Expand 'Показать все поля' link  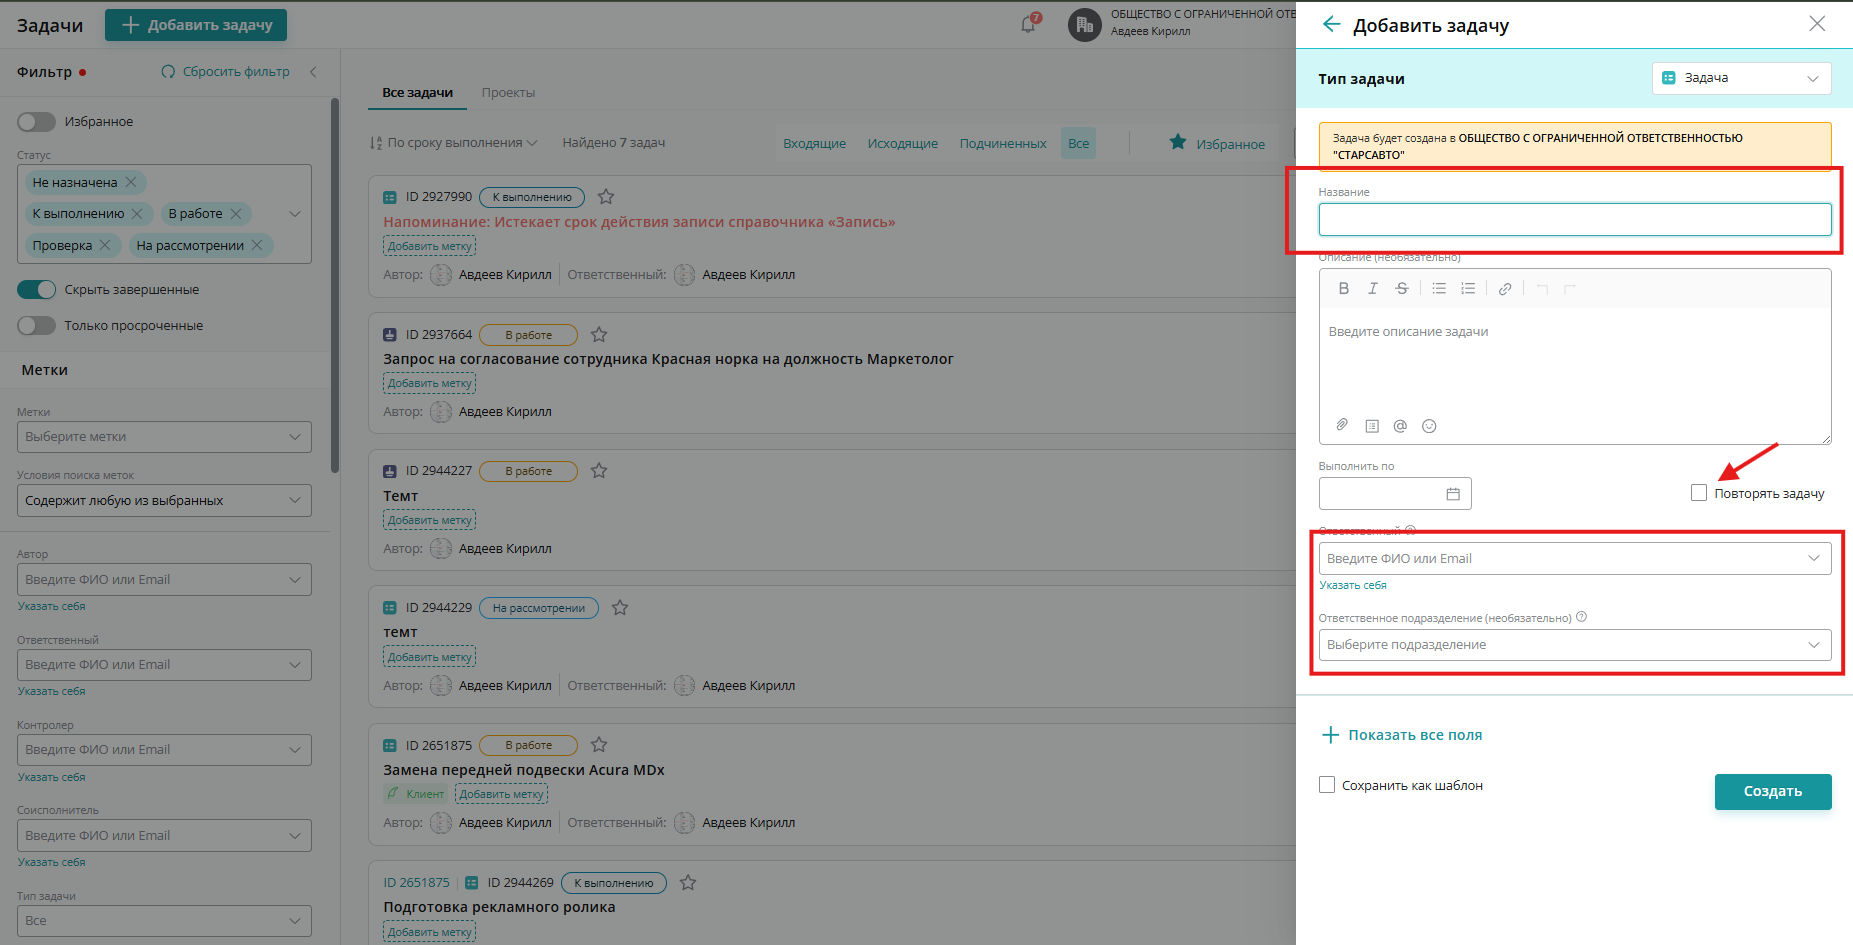pyautogui.click(x=1403, y=735)
